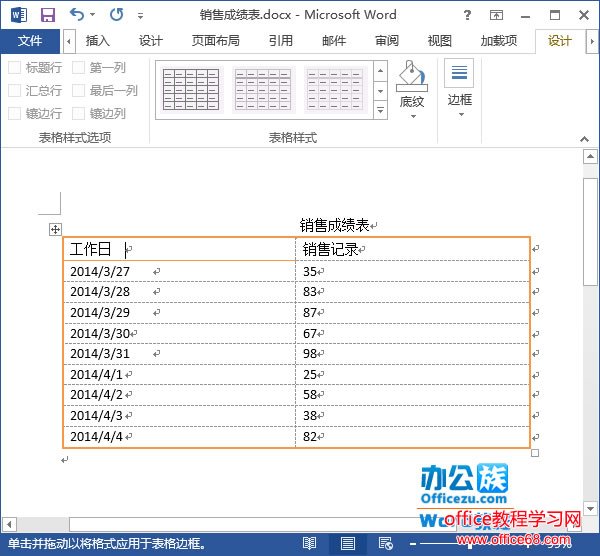The height and width of the screenshot is (556, 600).
Task: Switch to Read Mode view
Action: tap(309, 543)
